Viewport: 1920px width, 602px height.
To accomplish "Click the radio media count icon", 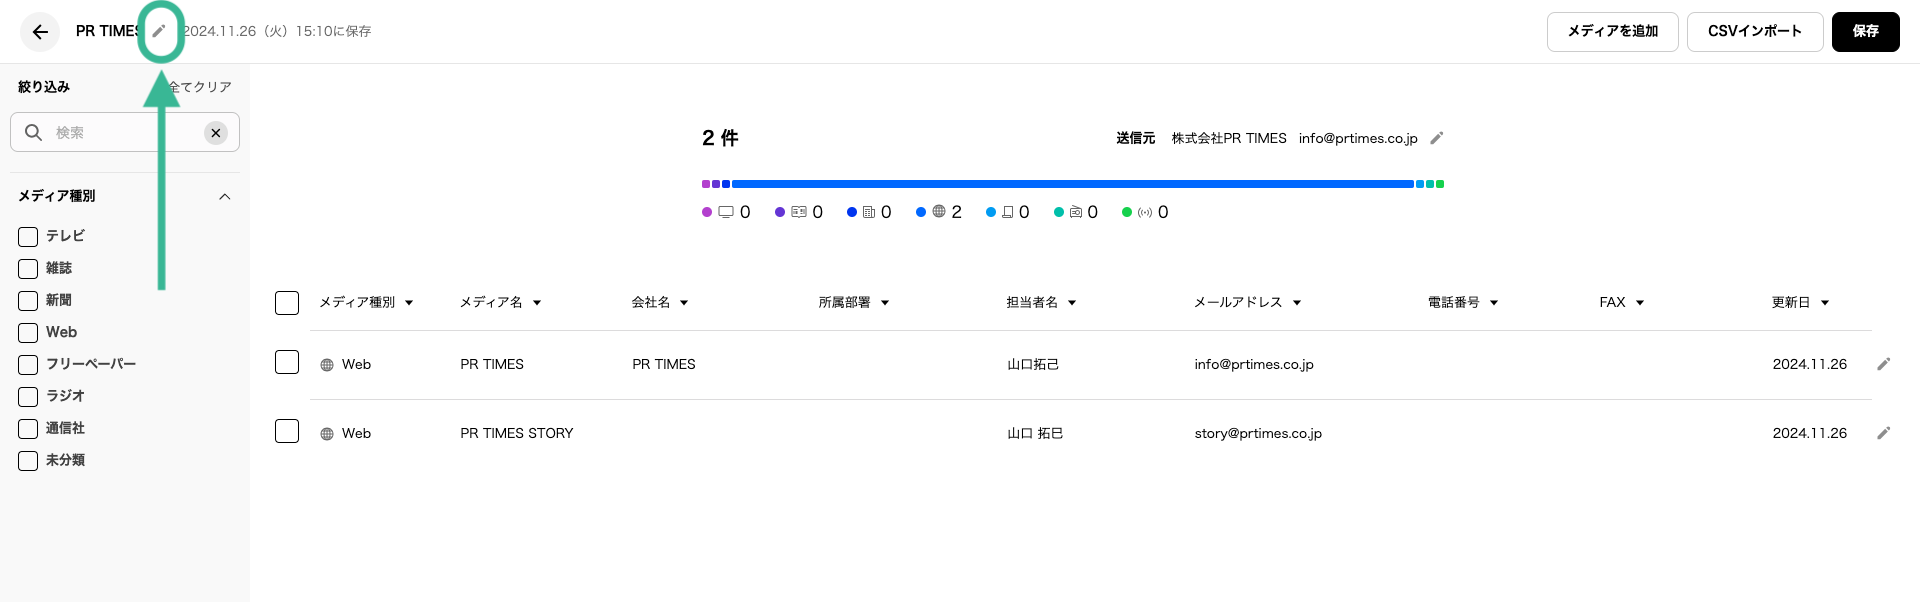I will point(1076,212).
